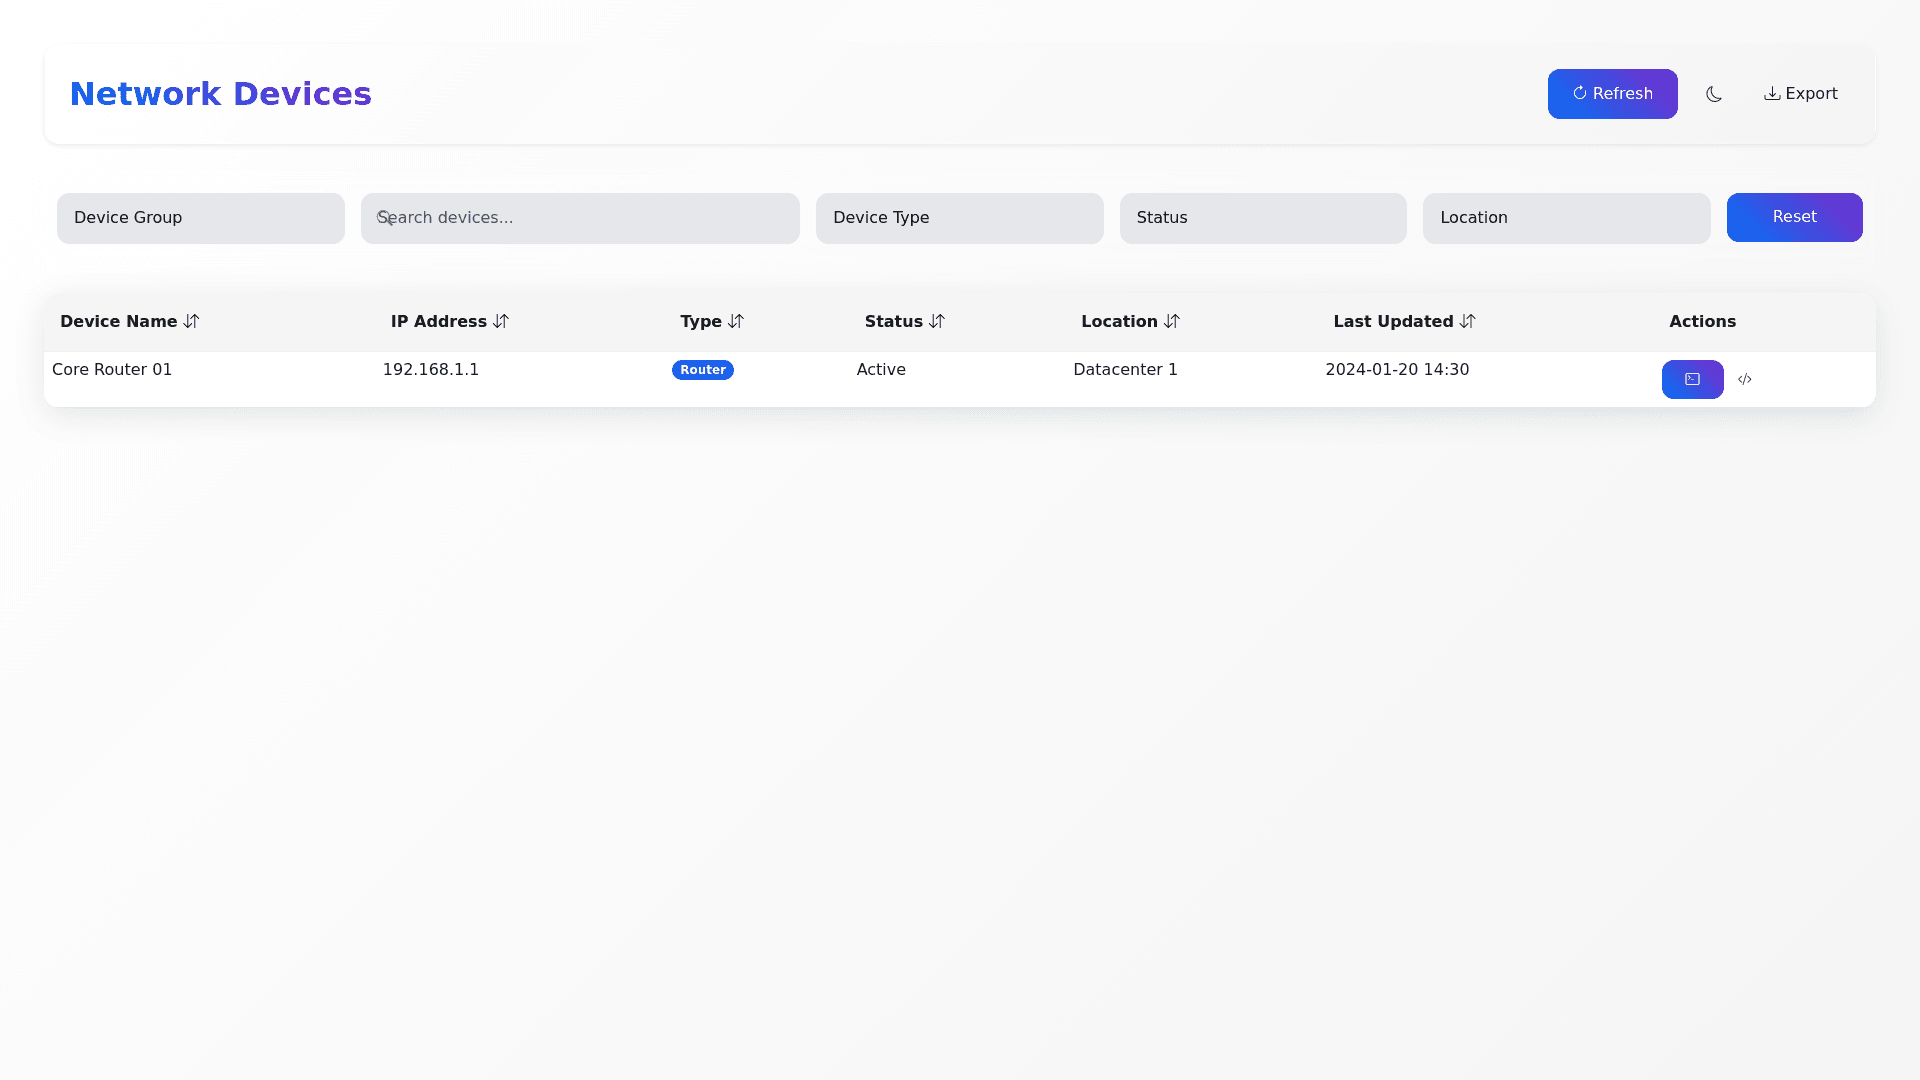Sort by Device Name arrows icon
This screenshot has width=1920, height=1080.
coord(191,321)
